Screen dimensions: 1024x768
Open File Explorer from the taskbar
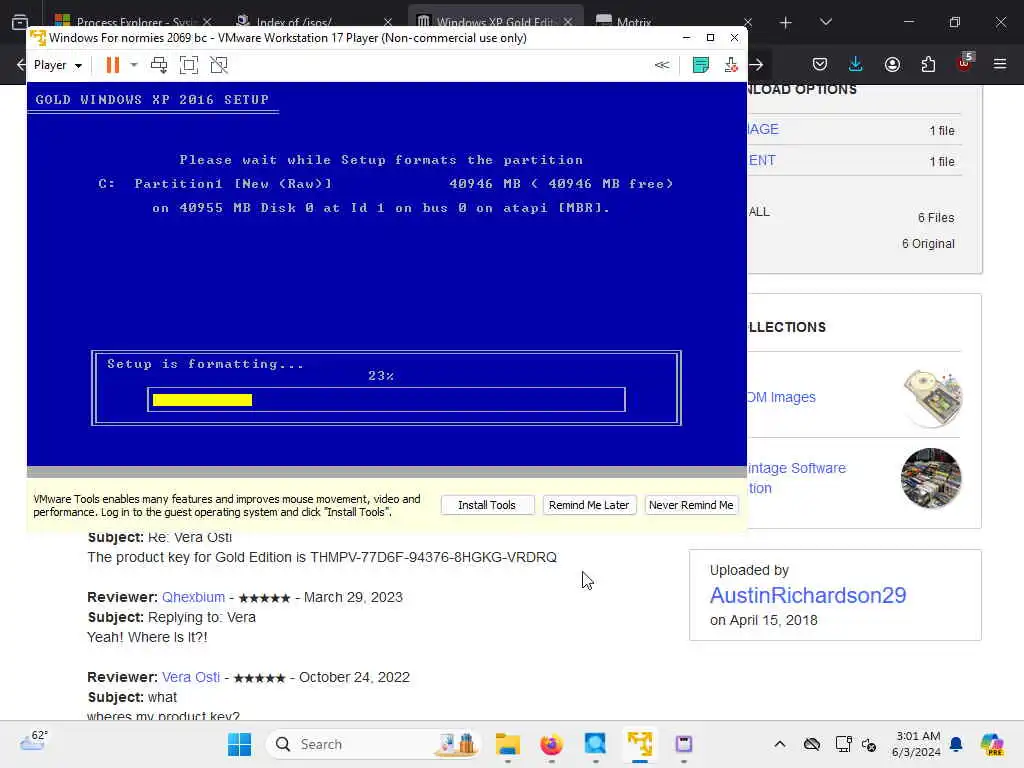[x=507, y=744]
